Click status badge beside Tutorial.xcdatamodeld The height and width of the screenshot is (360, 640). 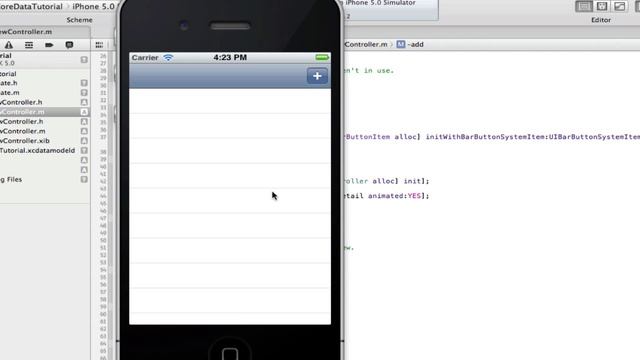click(84, 151)
